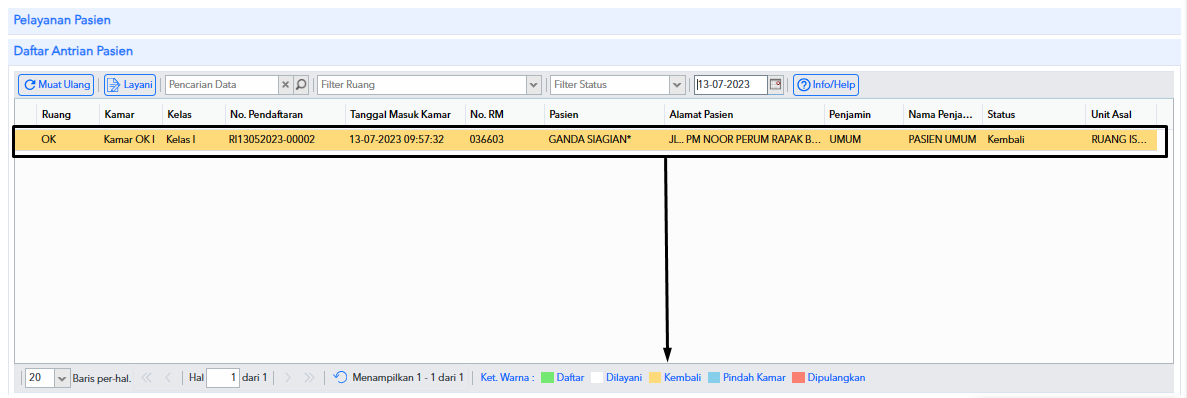Click the Kamar OK I cell
Screen dimensions: 1187x398
[x=130, y=140]
